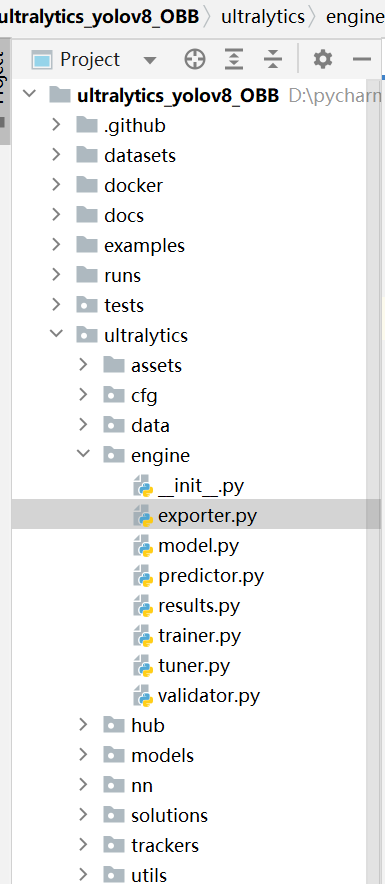Select the file name model.py
This screenshot has width=385, height=884.
coord(198,546)
